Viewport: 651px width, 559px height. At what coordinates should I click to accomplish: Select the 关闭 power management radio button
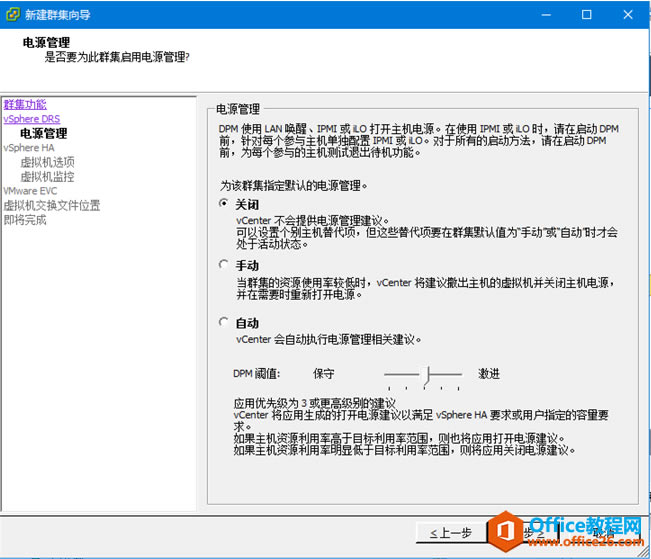click(x=224, y=203)
